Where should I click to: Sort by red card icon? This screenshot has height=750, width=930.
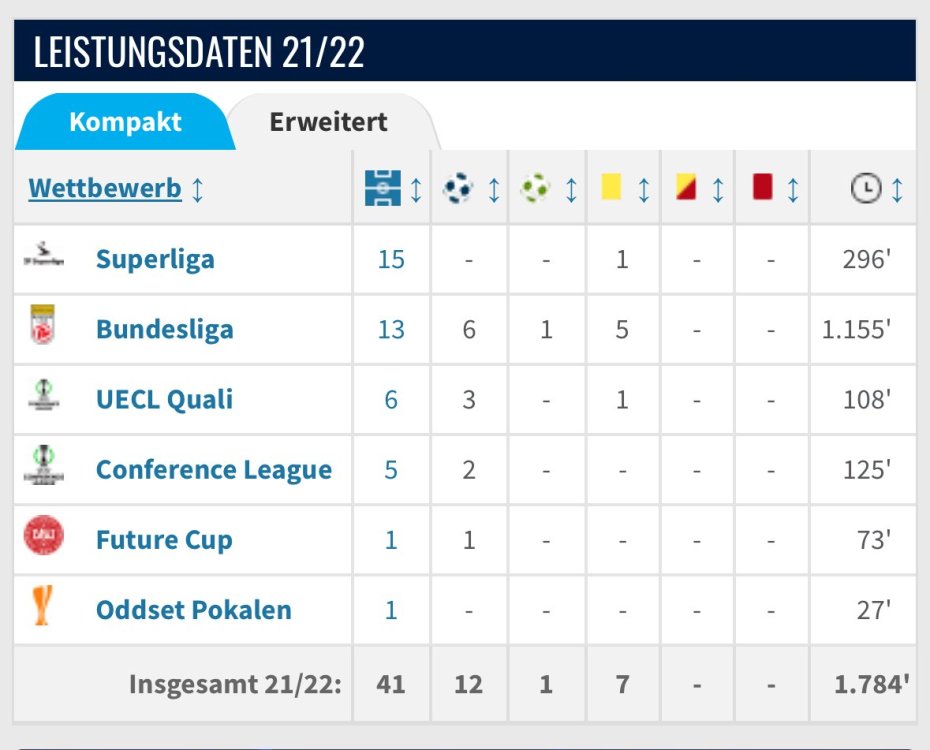pos(763,188)
